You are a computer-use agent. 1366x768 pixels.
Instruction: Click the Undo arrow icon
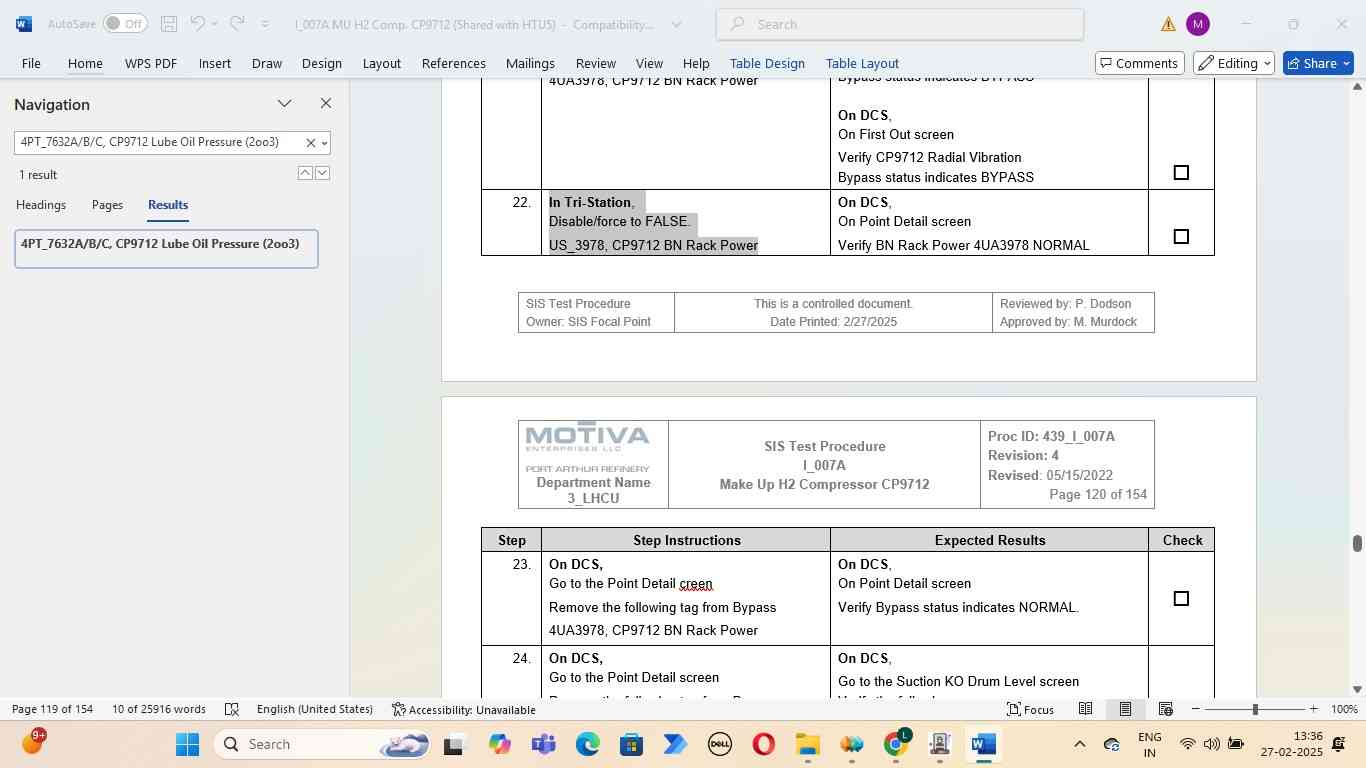198,24
